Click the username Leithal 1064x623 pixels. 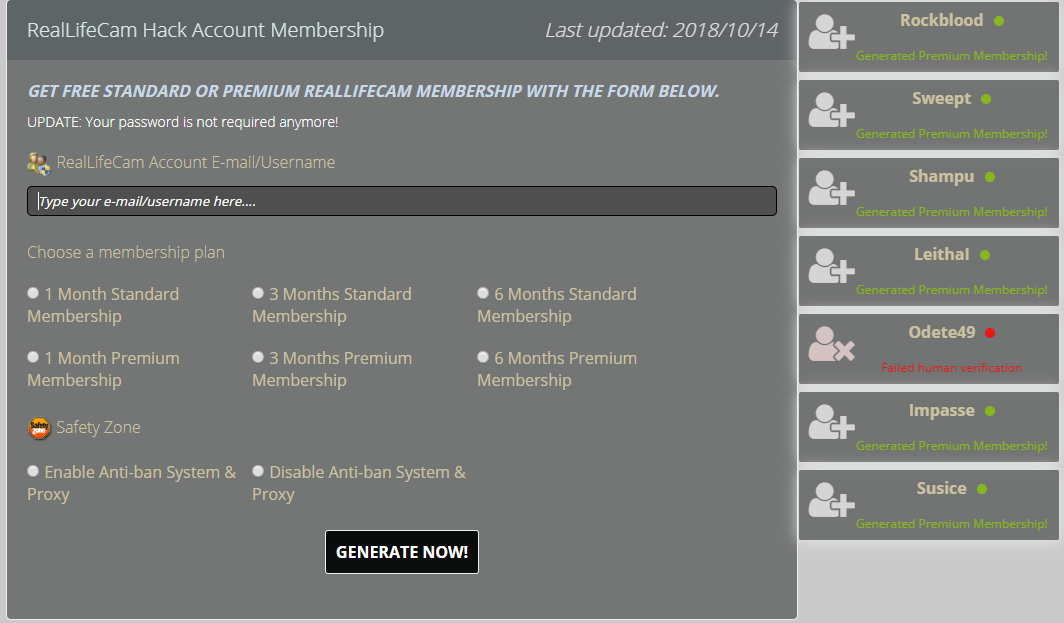click(x=941, y=254)
